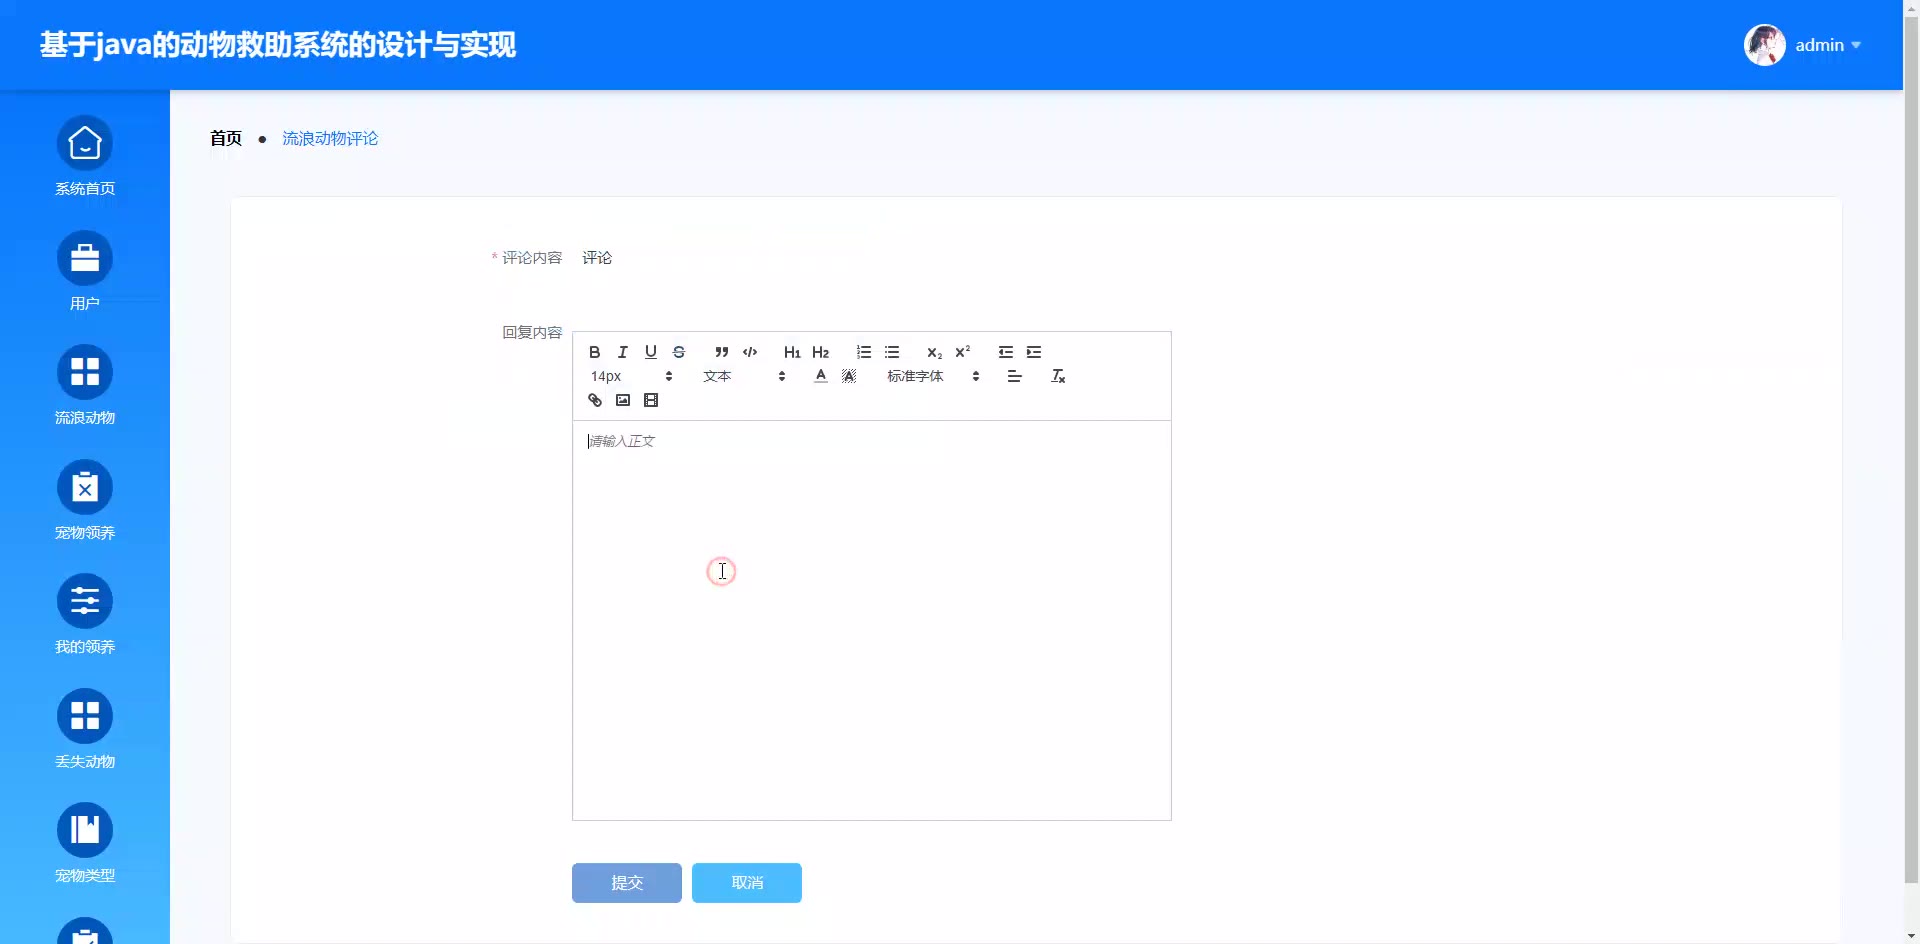The width and height of the screenshot is (1920, 944).
Task: Open the 标准字体 font family dropdown
Action: coord(933,376)
